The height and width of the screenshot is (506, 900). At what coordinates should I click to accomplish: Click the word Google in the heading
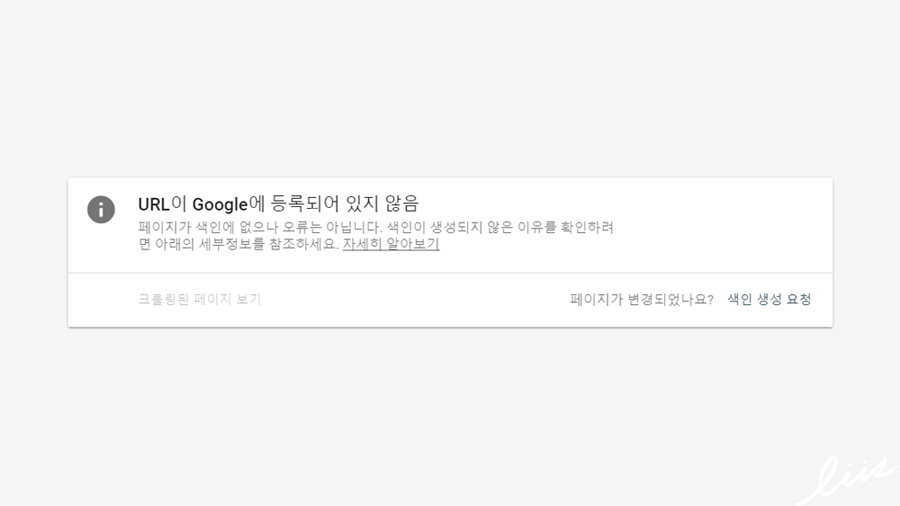click(x=219, y=204)
